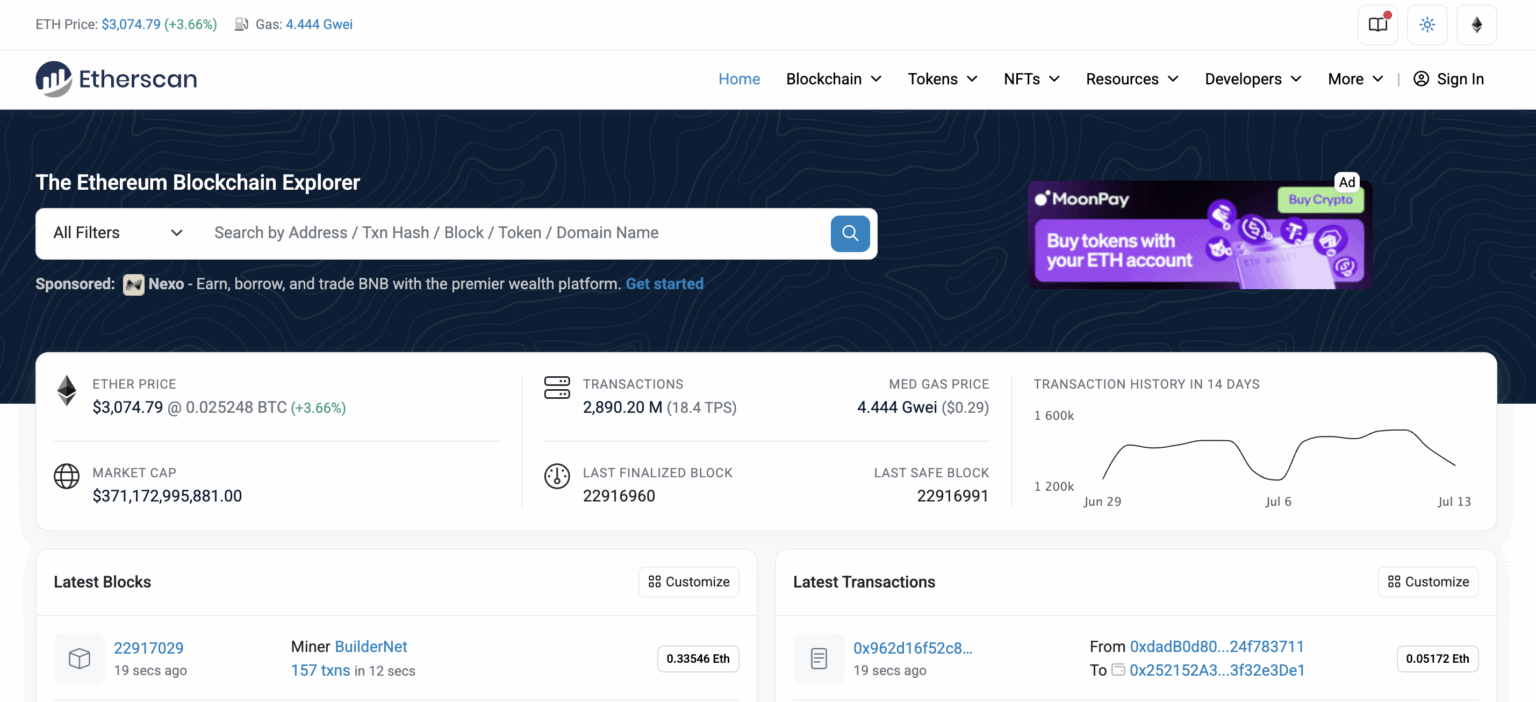1536x702 pixels.
Task: Click the cube icon next to block 22917029
Action: click(79, 658)
